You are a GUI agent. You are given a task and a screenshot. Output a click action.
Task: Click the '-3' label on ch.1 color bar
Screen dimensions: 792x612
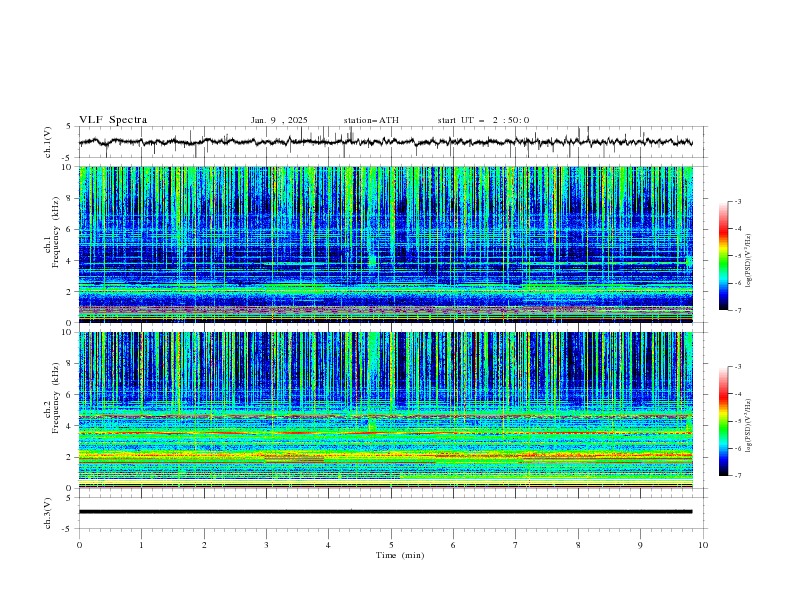coord(738,201)
